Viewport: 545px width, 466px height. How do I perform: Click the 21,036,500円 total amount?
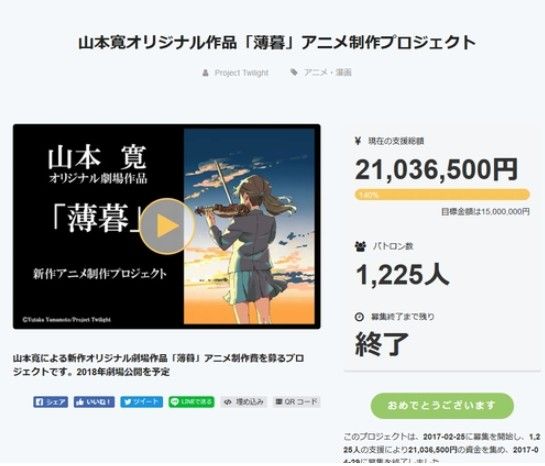pyautogui.click(x=437, y=170)
